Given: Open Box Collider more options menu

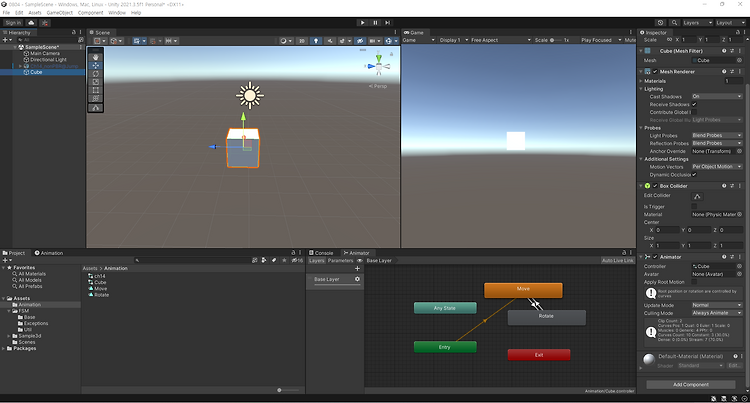Looking at the screenshot, I should click(739, 185).
